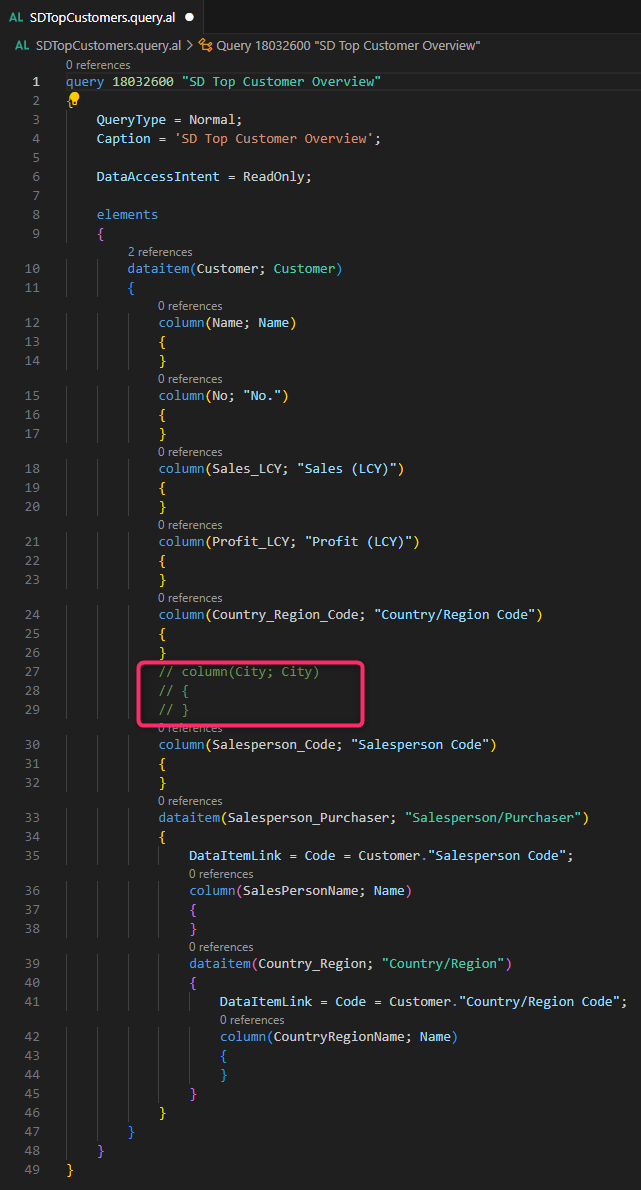
Task: Place the cursor in the commented 'column(City; City)' line
Action: point(250,672)
